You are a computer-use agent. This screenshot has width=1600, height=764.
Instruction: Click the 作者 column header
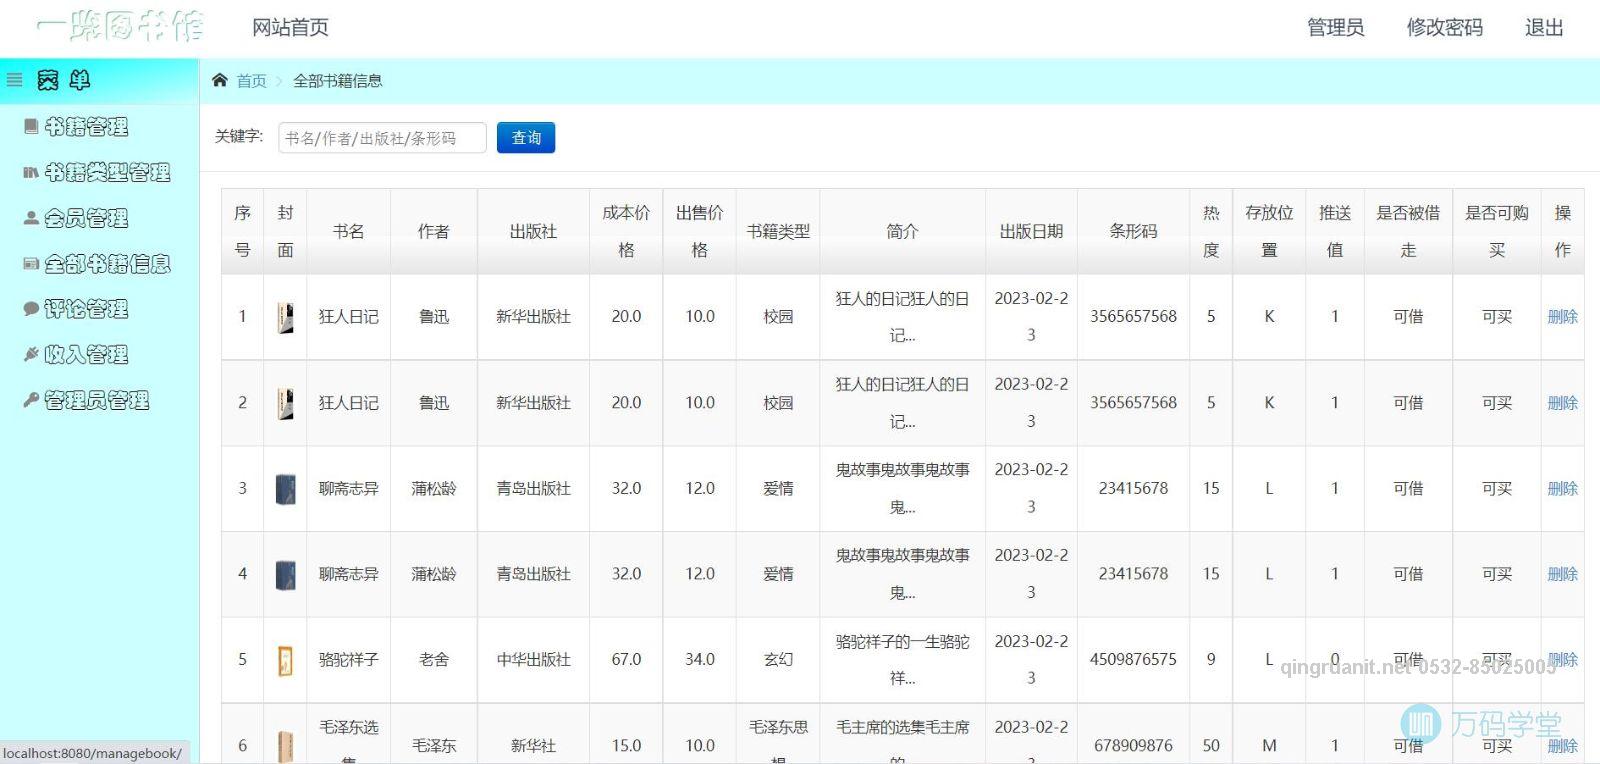(433, 231)
